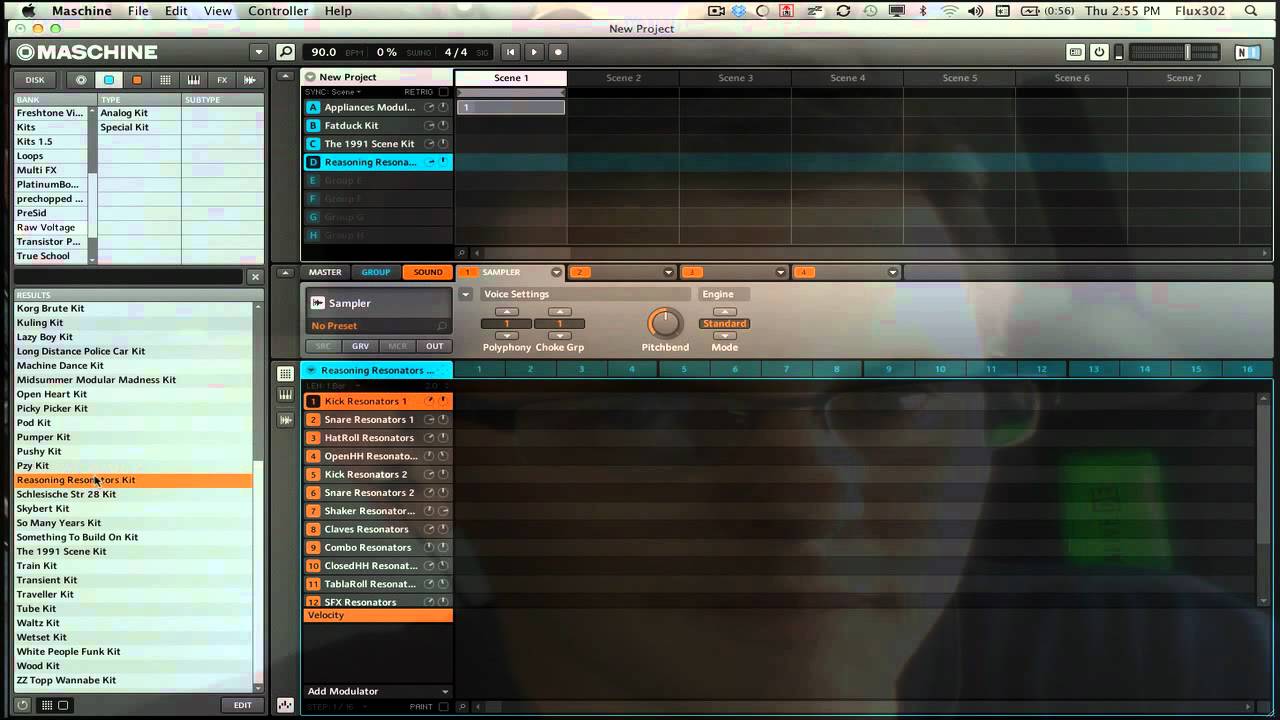
Task: Open the Add Modulator dropdown
Action: click(378, 691)
